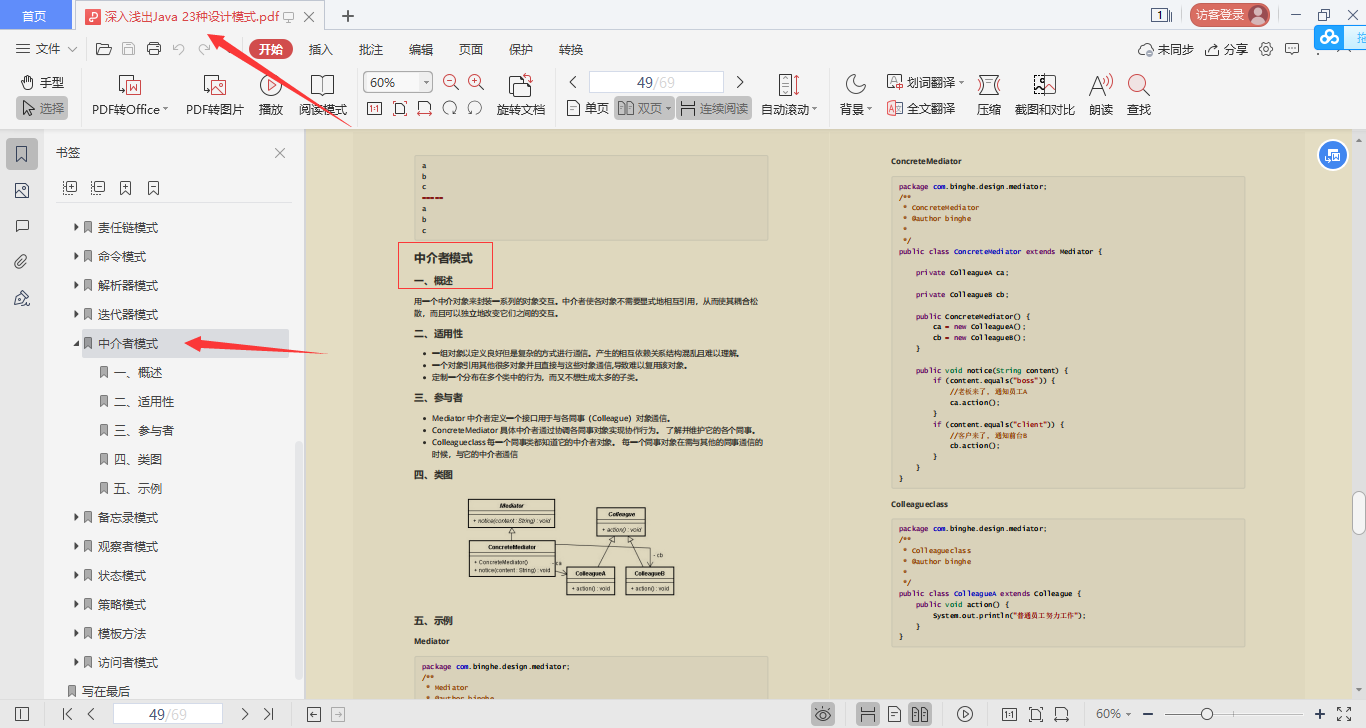Open the bookmarks sidebar panel icon
The height and width of the screenshot is (728, 1366).
pyautogui.click(x=22, y=154)
